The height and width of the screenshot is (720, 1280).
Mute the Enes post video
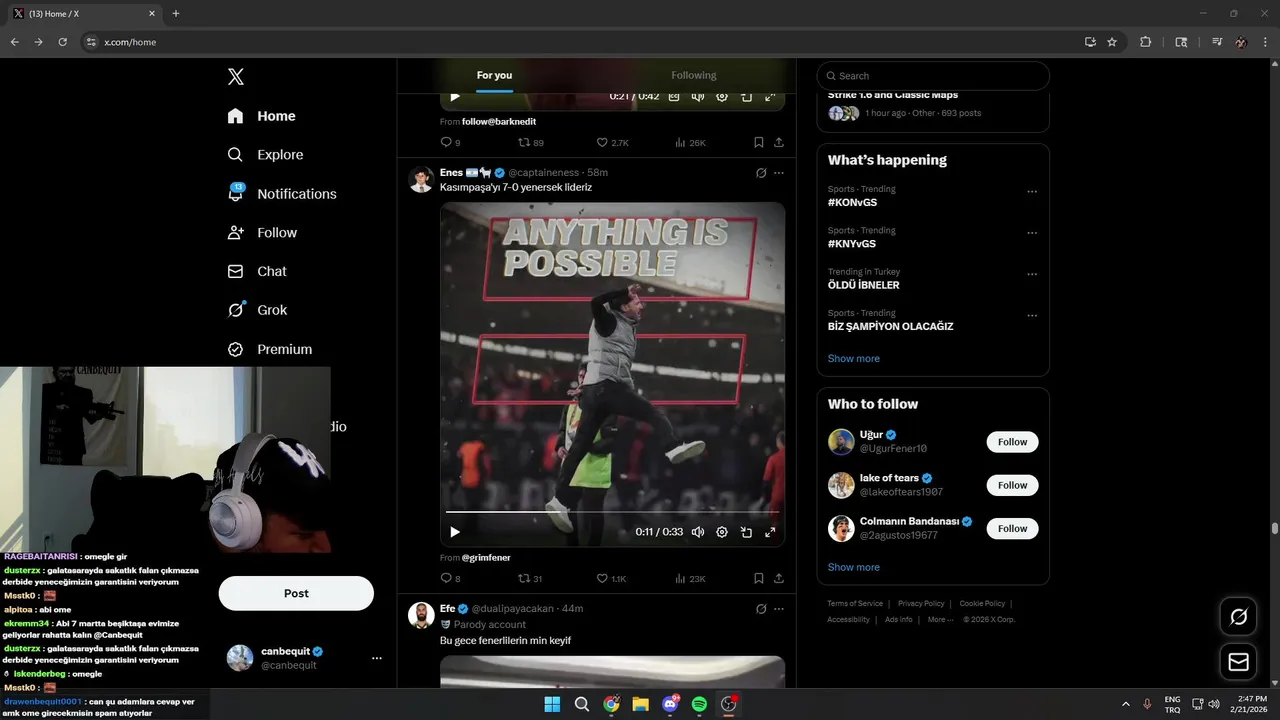698,532
